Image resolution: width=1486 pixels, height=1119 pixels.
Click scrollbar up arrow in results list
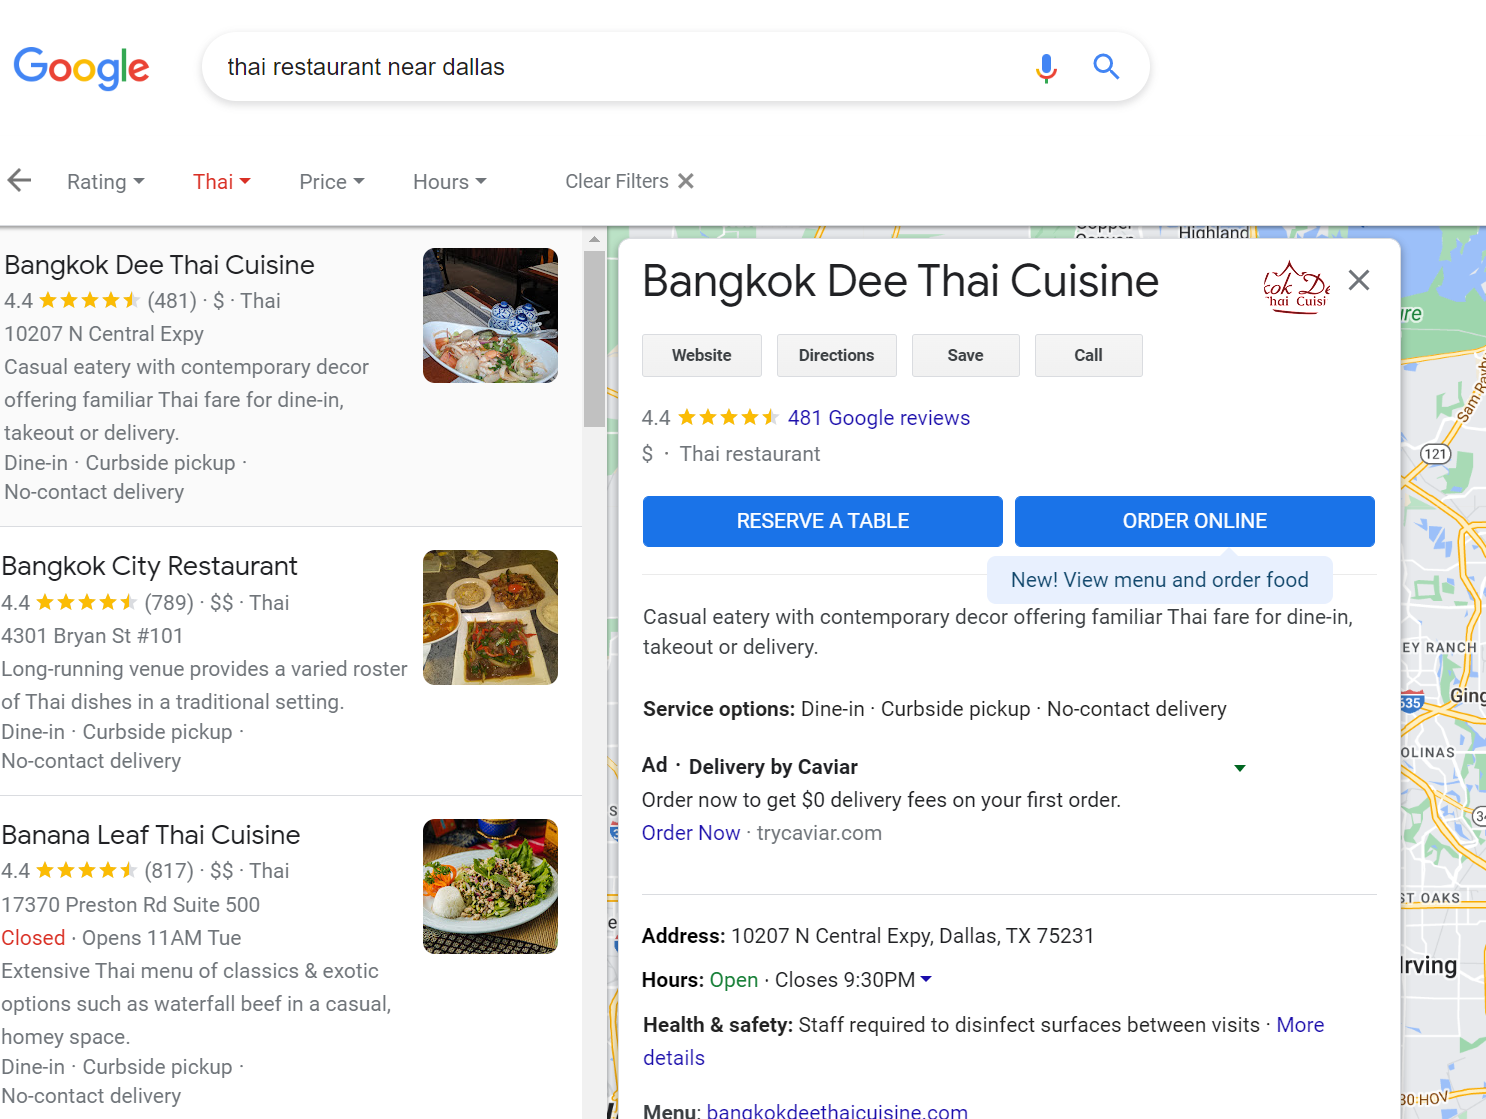(594, 240)
